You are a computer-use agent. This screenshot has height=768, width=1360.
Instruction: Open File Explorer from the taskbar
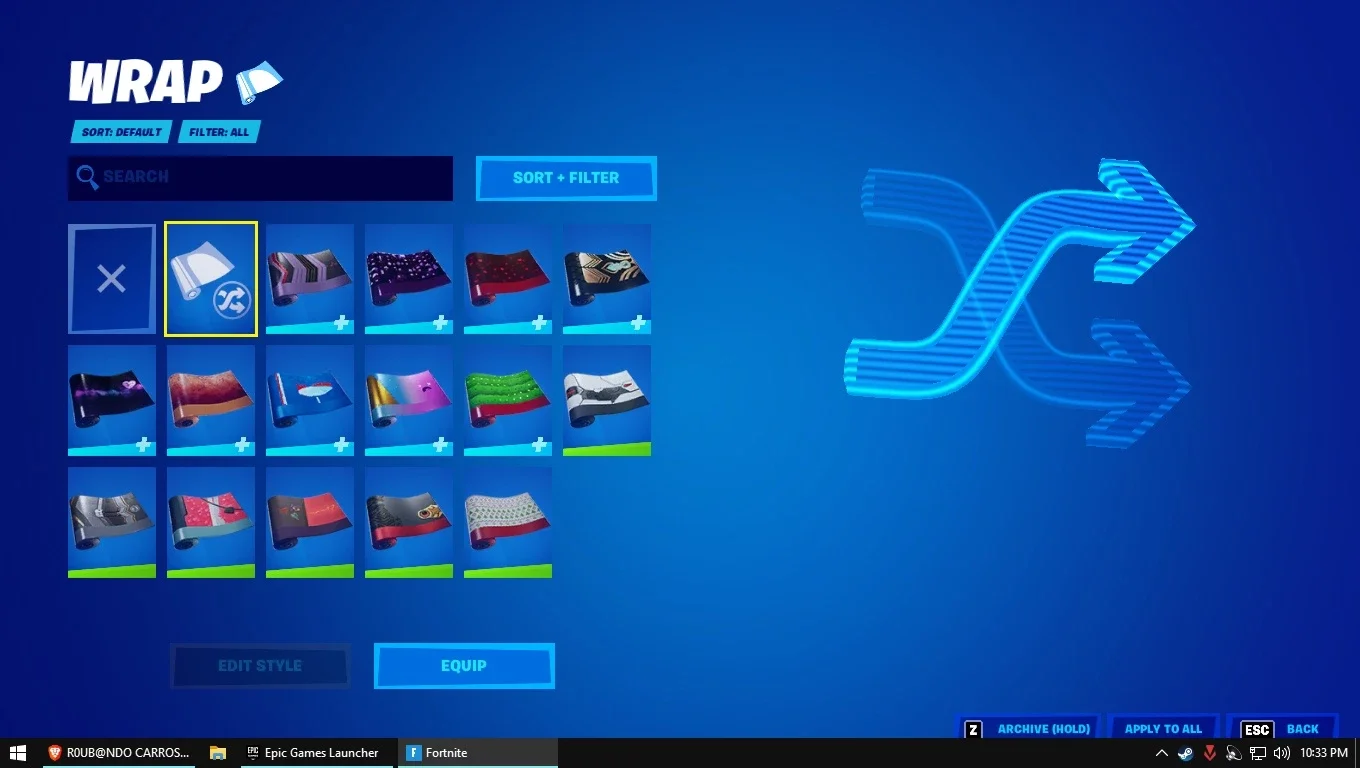click(x=218, y=753)
